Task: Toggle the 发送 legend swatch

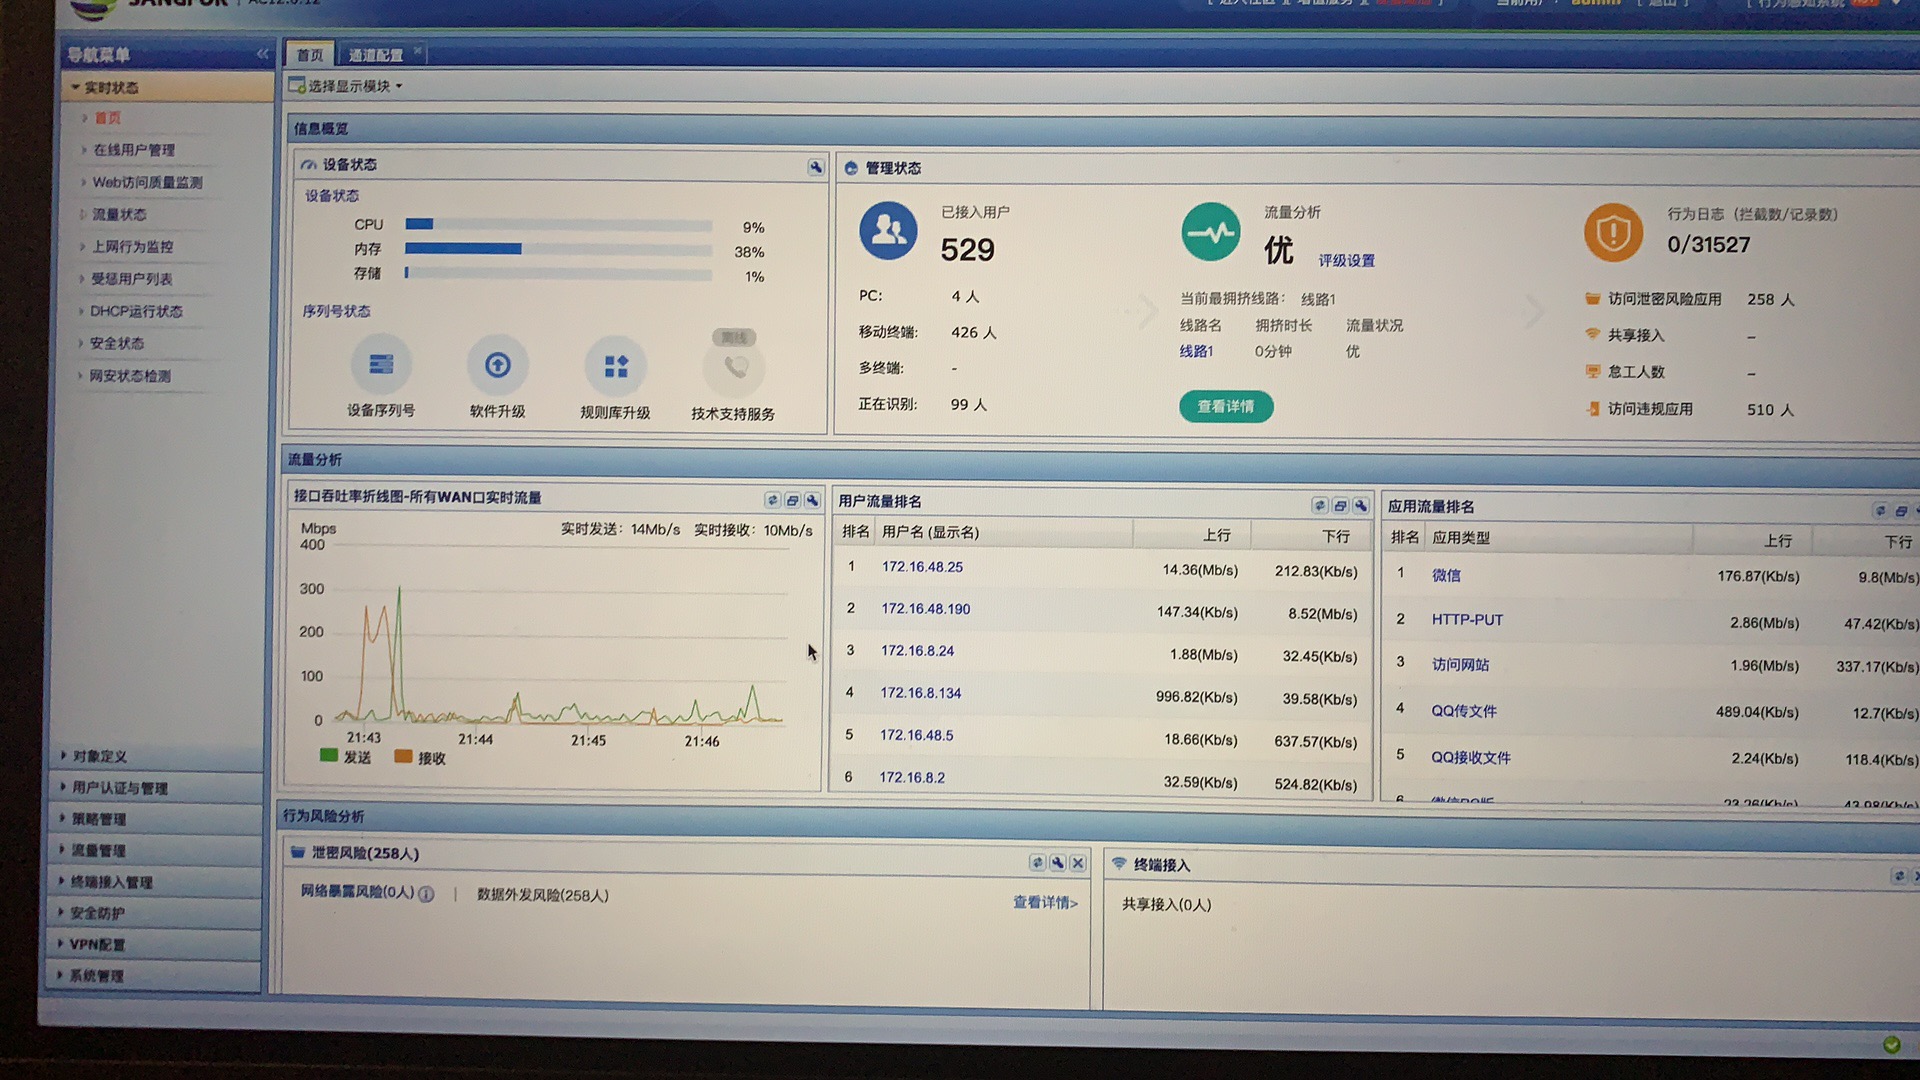Action: (x=329, y=756)
